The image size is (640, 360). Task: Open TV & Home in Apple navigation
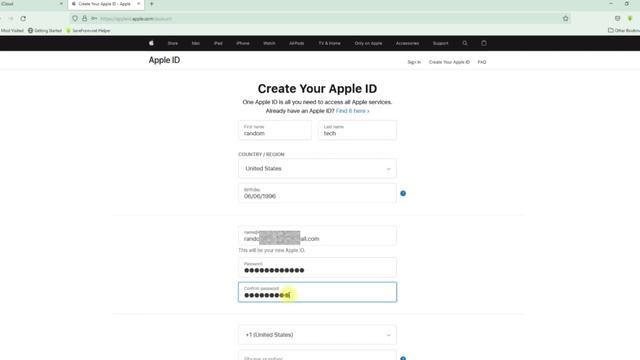click(329, 43)
